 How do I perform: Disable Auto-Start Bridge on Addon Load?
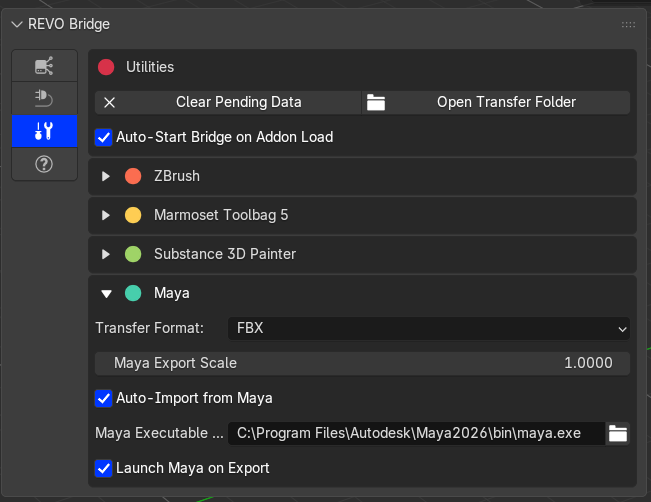[x=103, y=137]
